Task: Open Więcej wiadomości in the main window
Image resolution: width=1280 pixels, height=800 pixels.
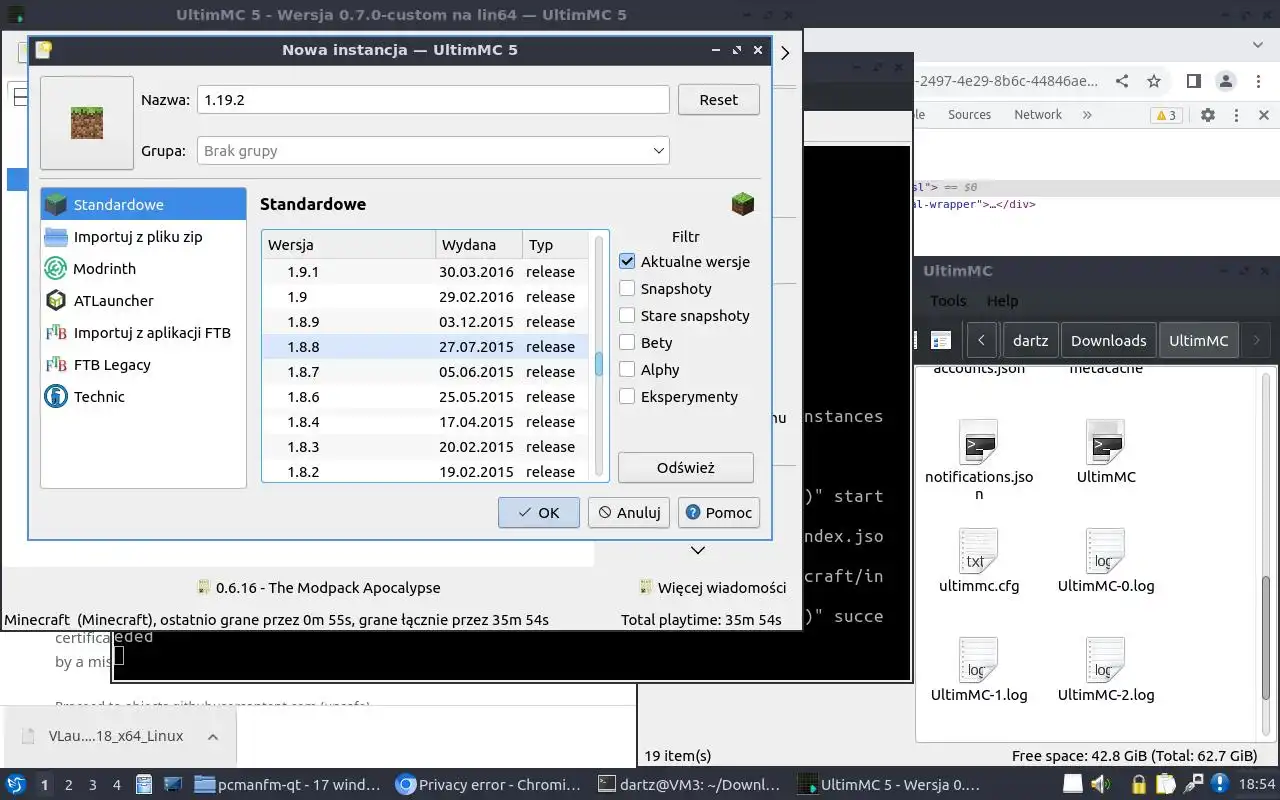Action: tap(712, 588)
